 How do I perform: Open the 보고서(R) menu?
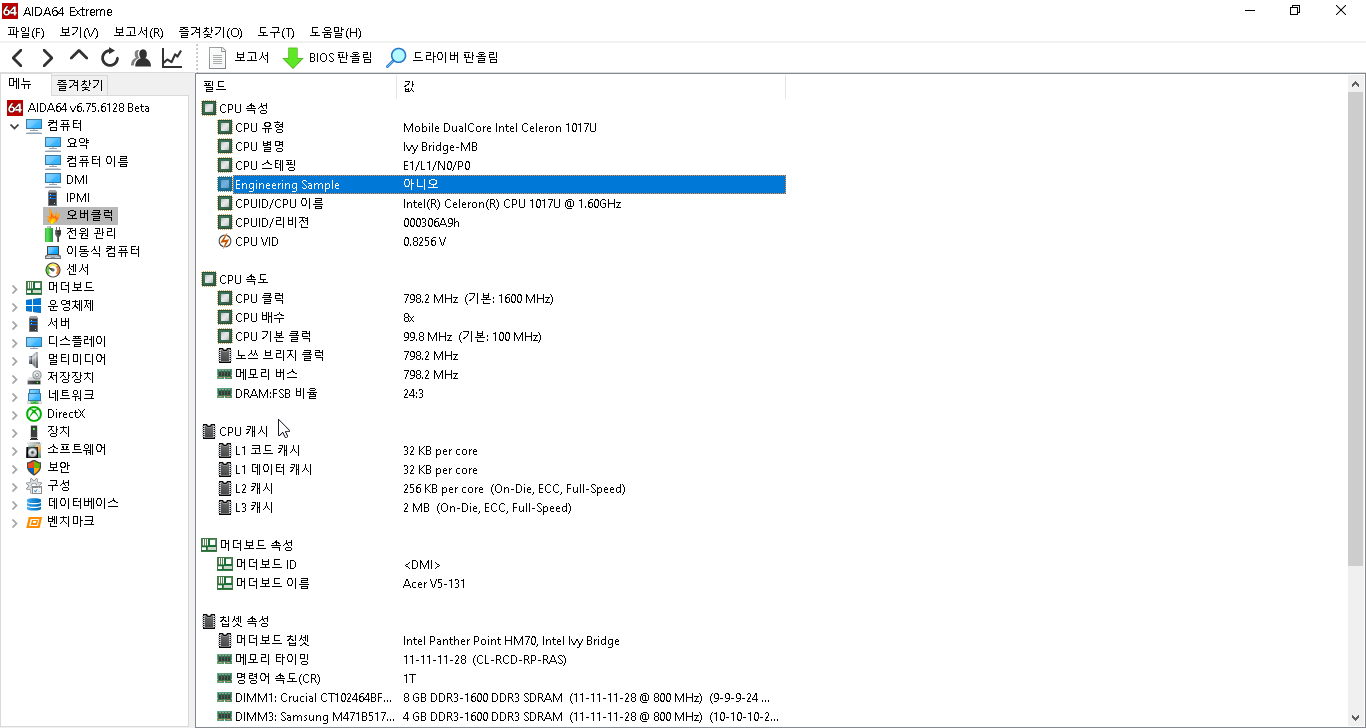[x=138, y=33]
